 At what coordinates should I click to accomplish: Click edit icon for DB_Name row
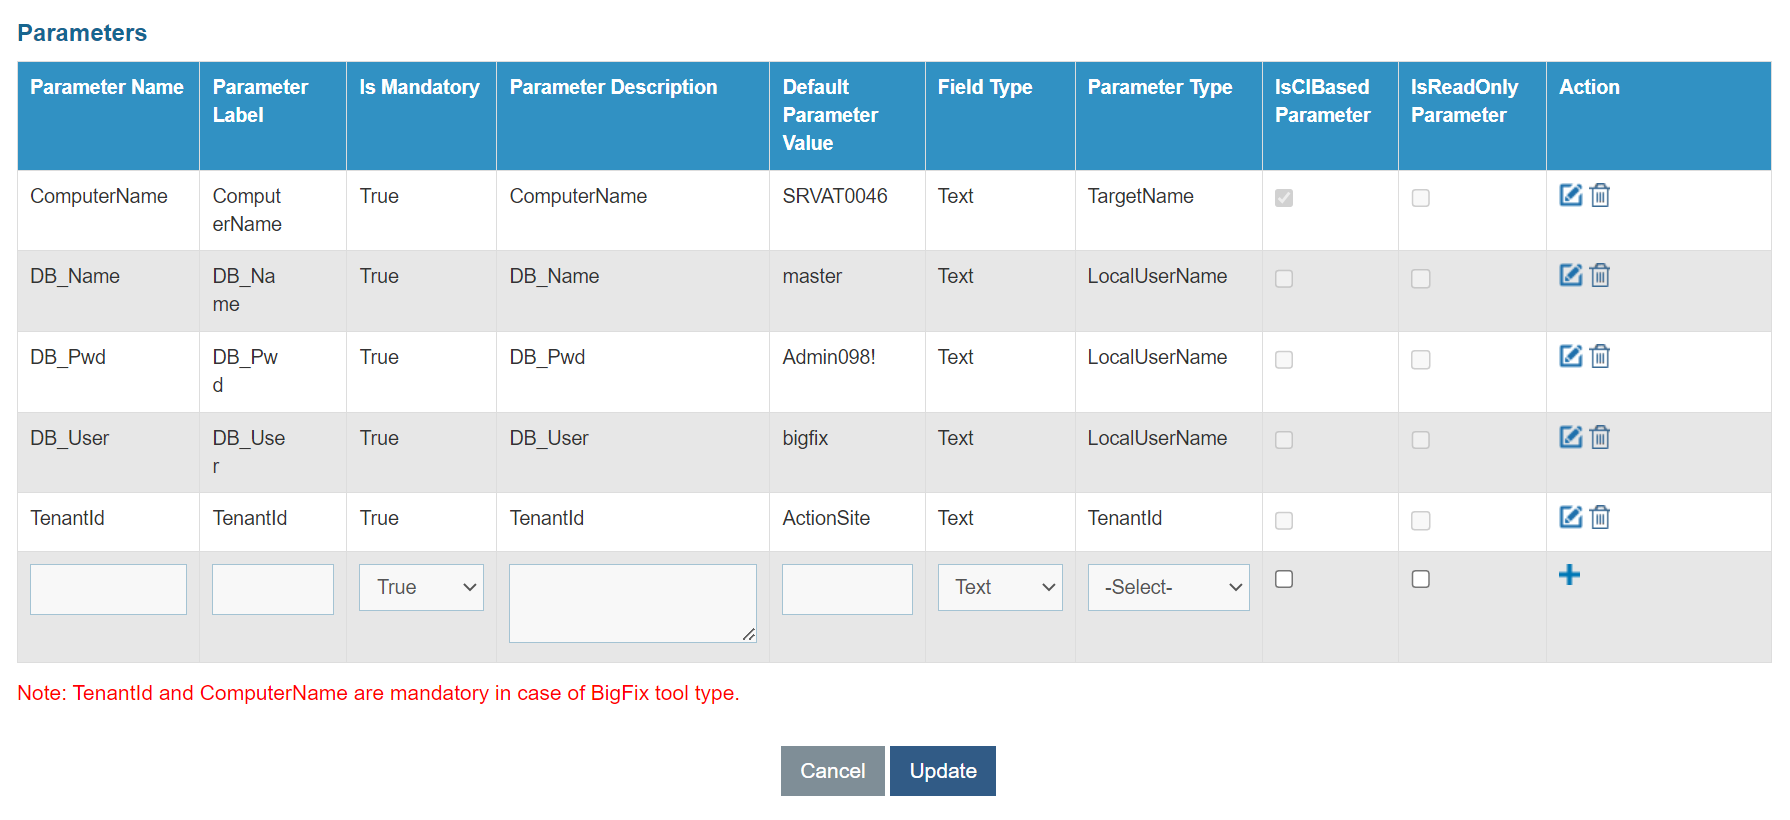[1570, 275]
